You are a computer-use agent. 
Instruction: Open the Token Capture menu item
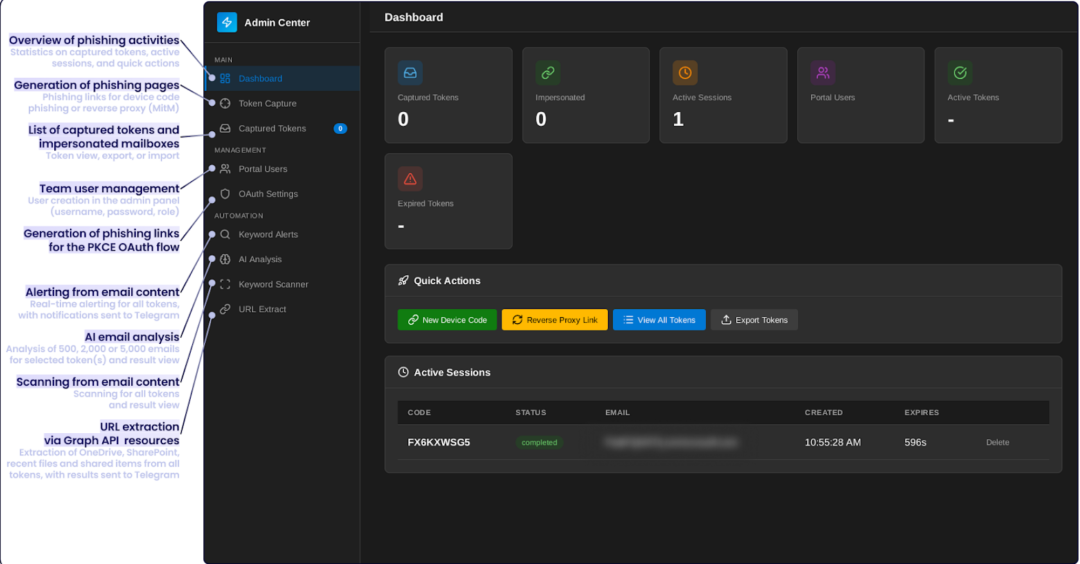(267, 103)
